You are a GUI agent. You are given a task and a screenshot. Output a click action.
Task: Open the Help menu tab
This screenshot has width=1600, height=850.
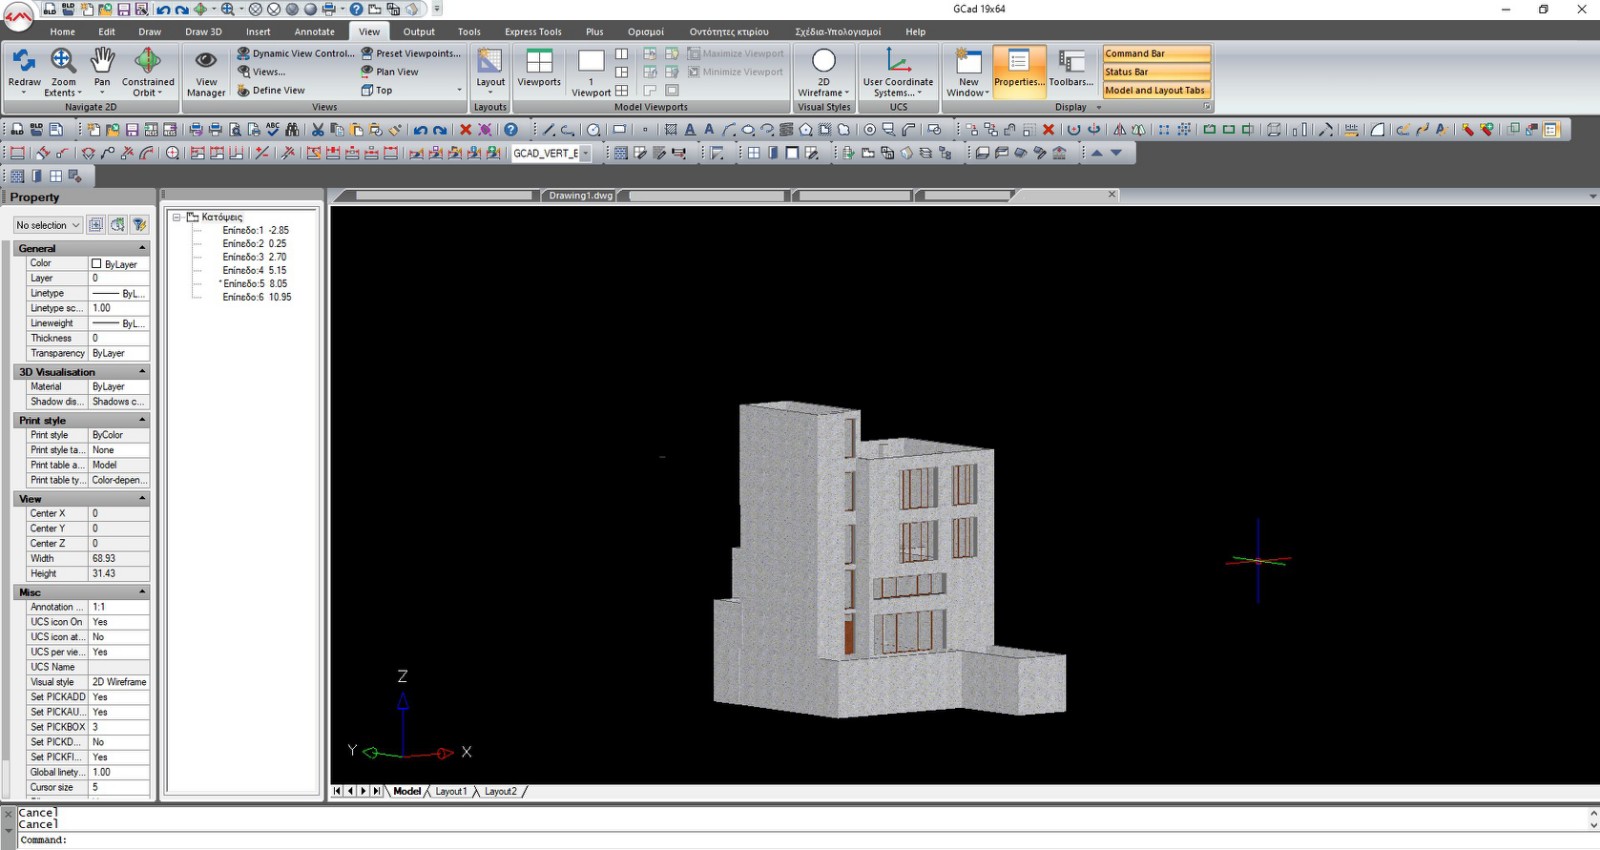pos(915,31)
